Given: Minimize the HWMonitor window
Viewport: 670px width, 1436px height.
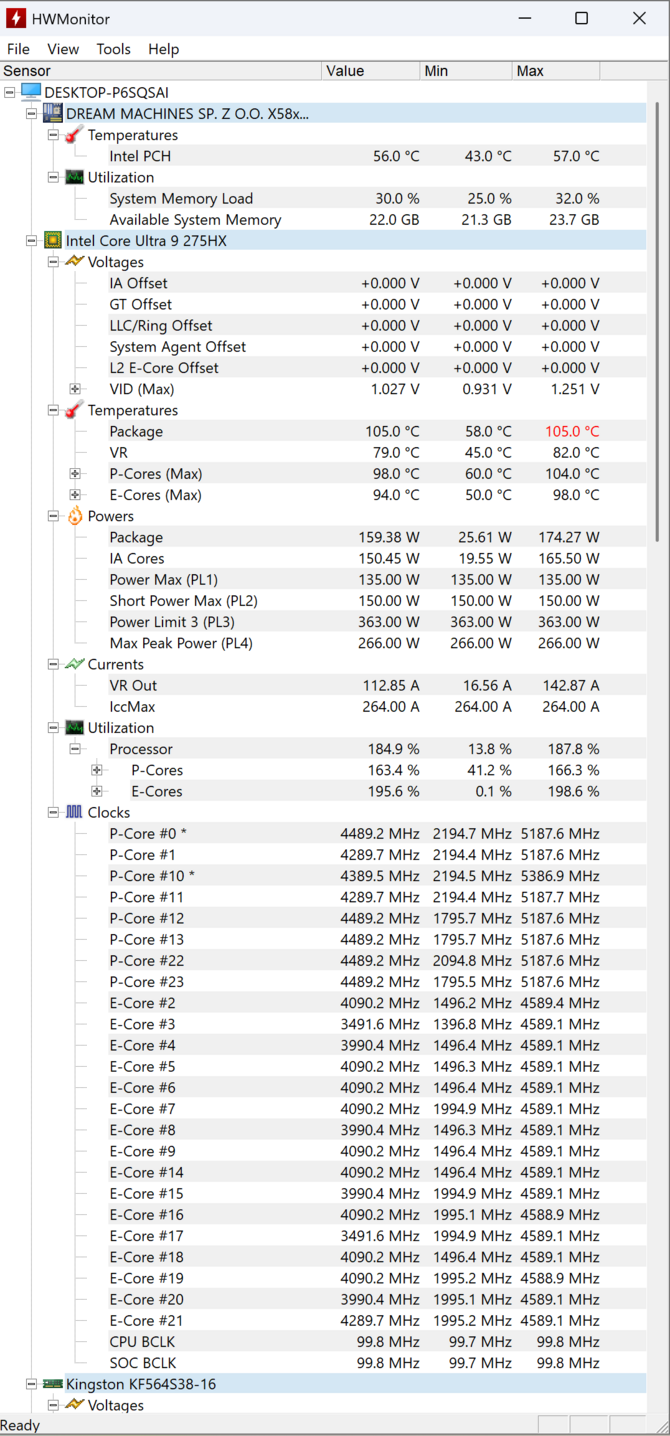Looking at the screenshot, I should click(523, 18).
